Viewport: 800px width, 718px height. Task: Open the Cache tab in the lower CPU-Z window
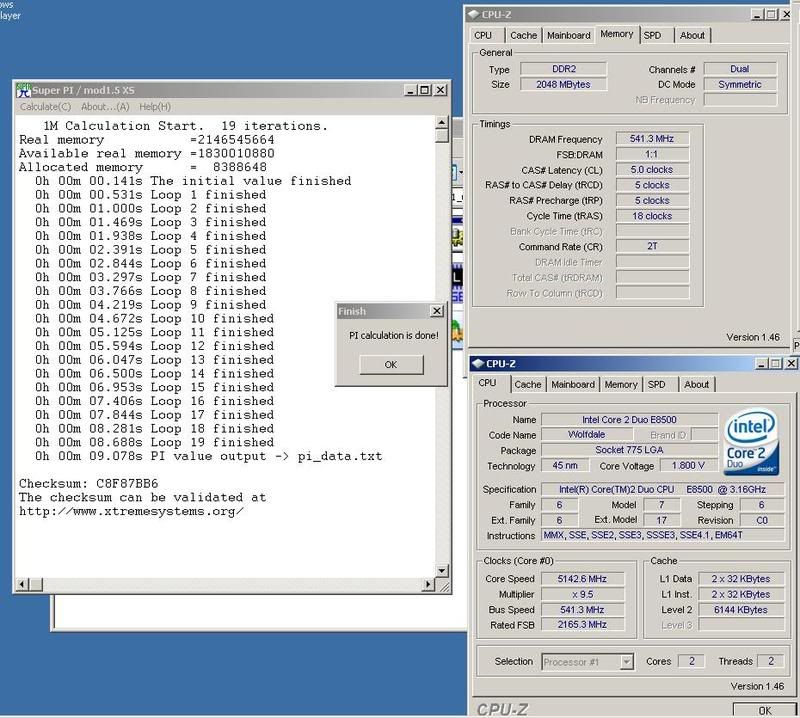click(x=528, y=384)
